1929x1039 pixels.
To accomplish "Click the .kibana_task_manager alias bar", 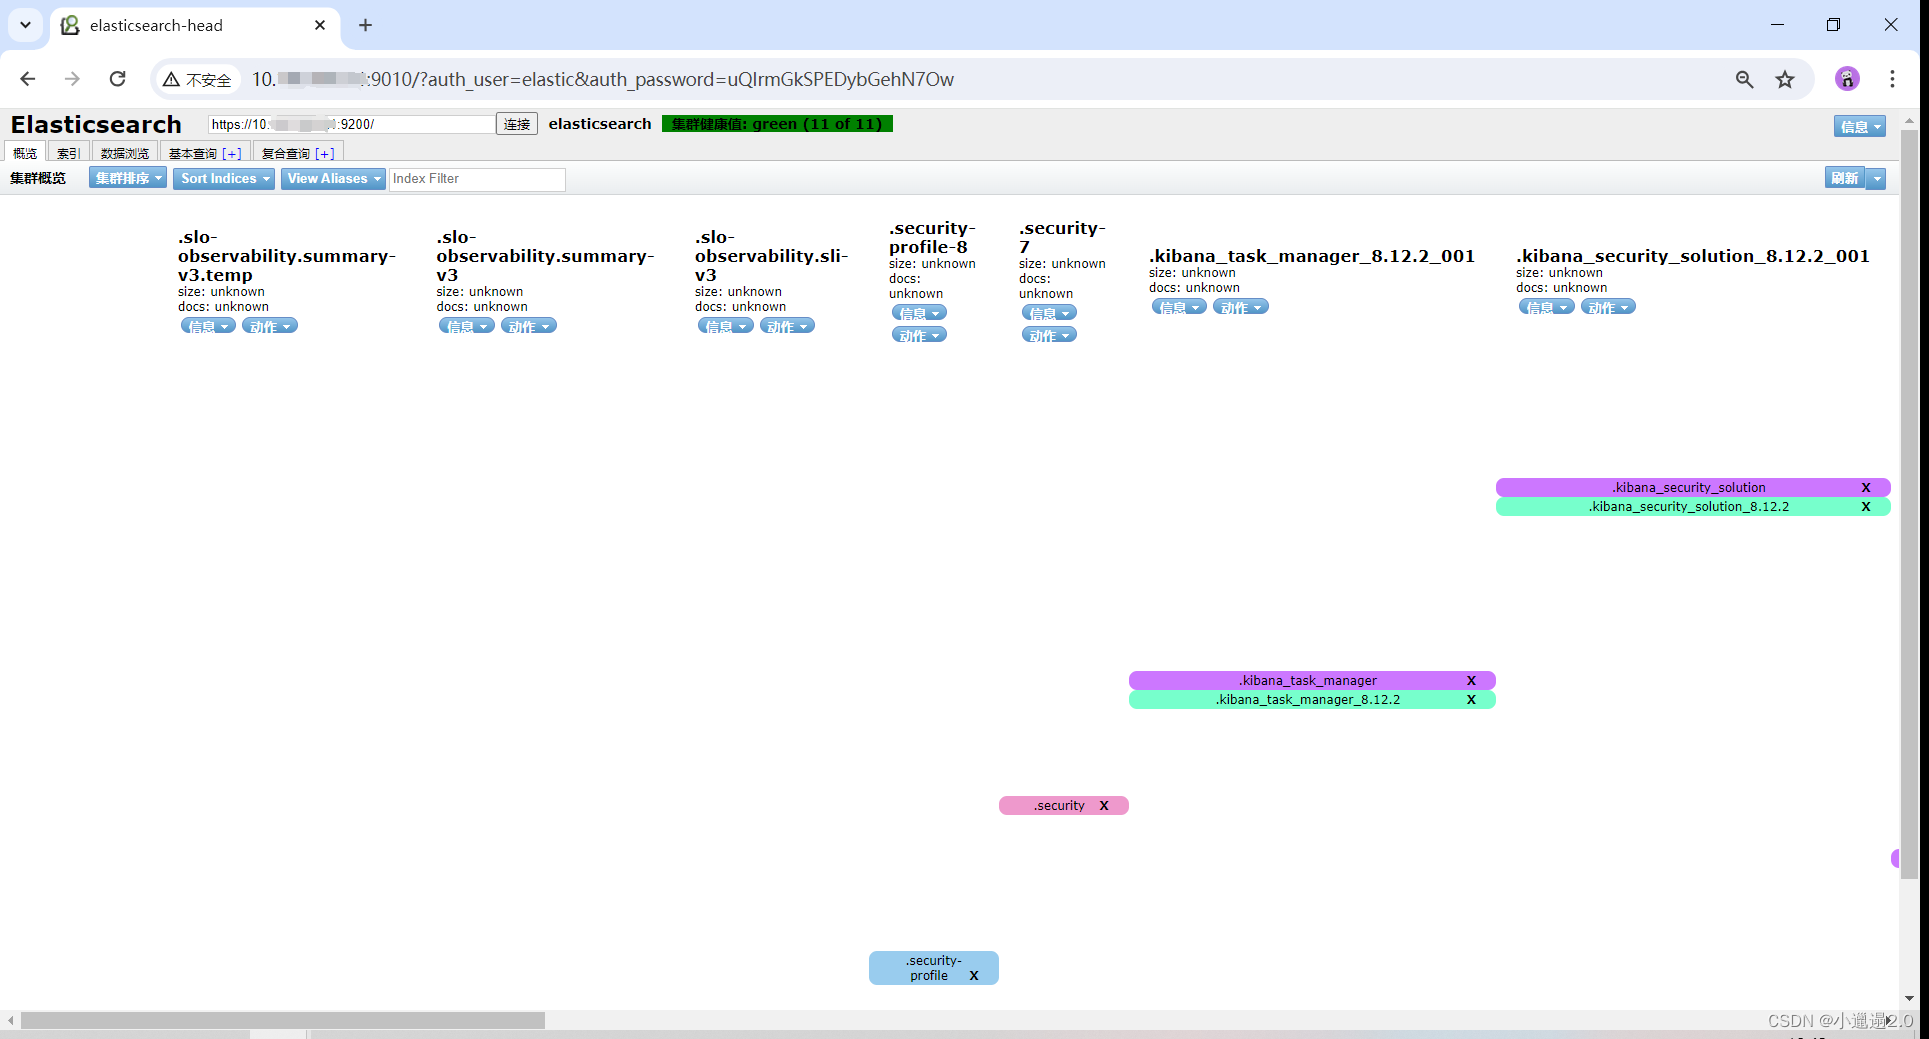I will [x=1312, y=681].
